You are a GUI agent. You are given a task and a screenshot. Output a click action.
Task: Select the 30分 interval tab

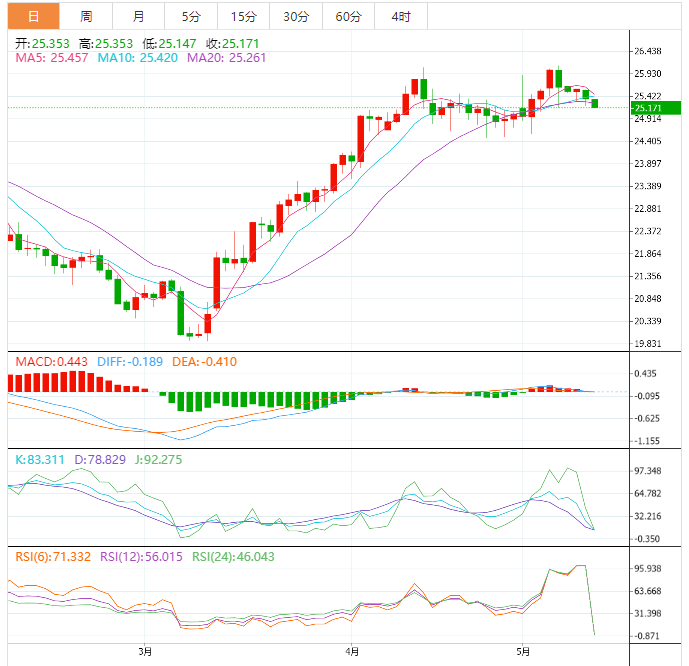[295, 16]
